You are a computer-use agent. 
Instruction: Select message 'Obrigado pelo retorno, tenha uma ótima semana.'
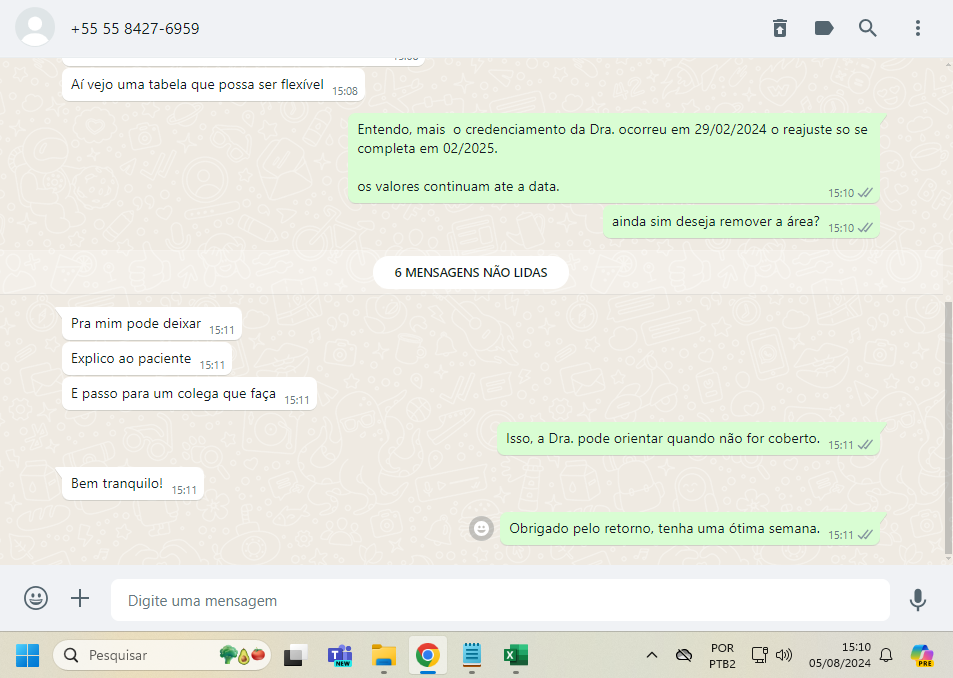(690, 529)
